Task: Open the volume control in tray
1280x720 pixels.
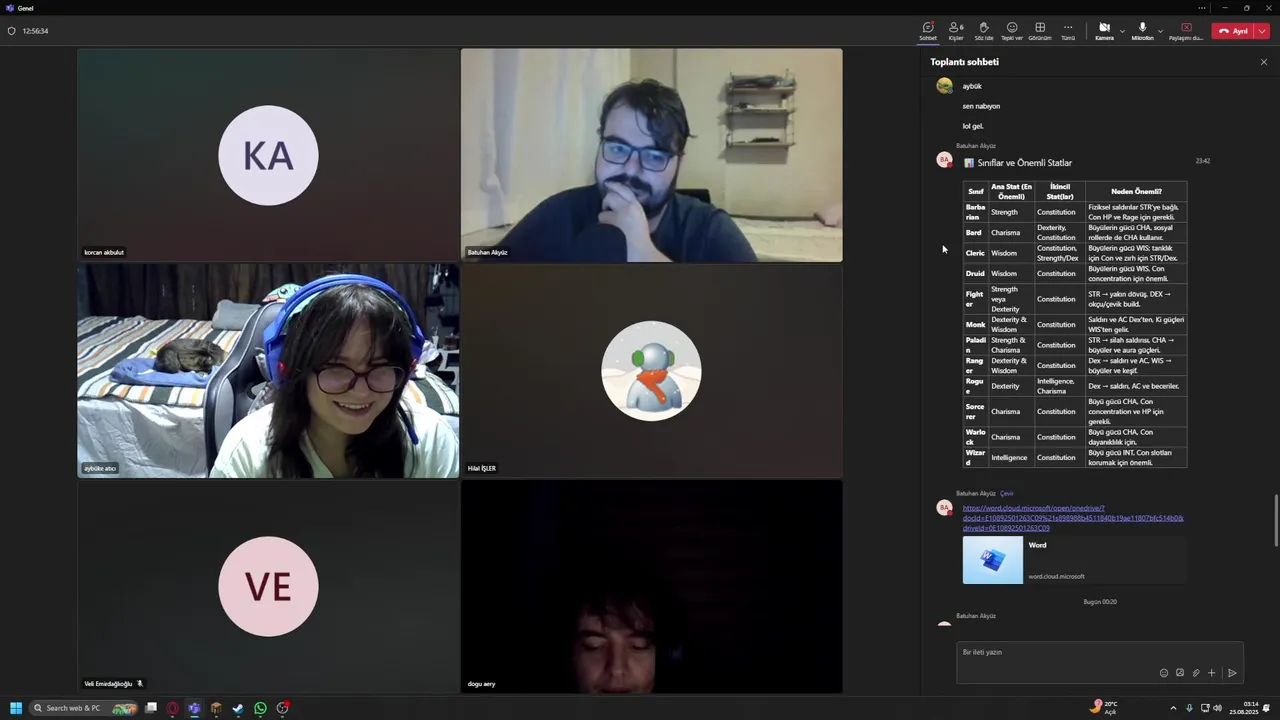Action: tap(1217, 708)
